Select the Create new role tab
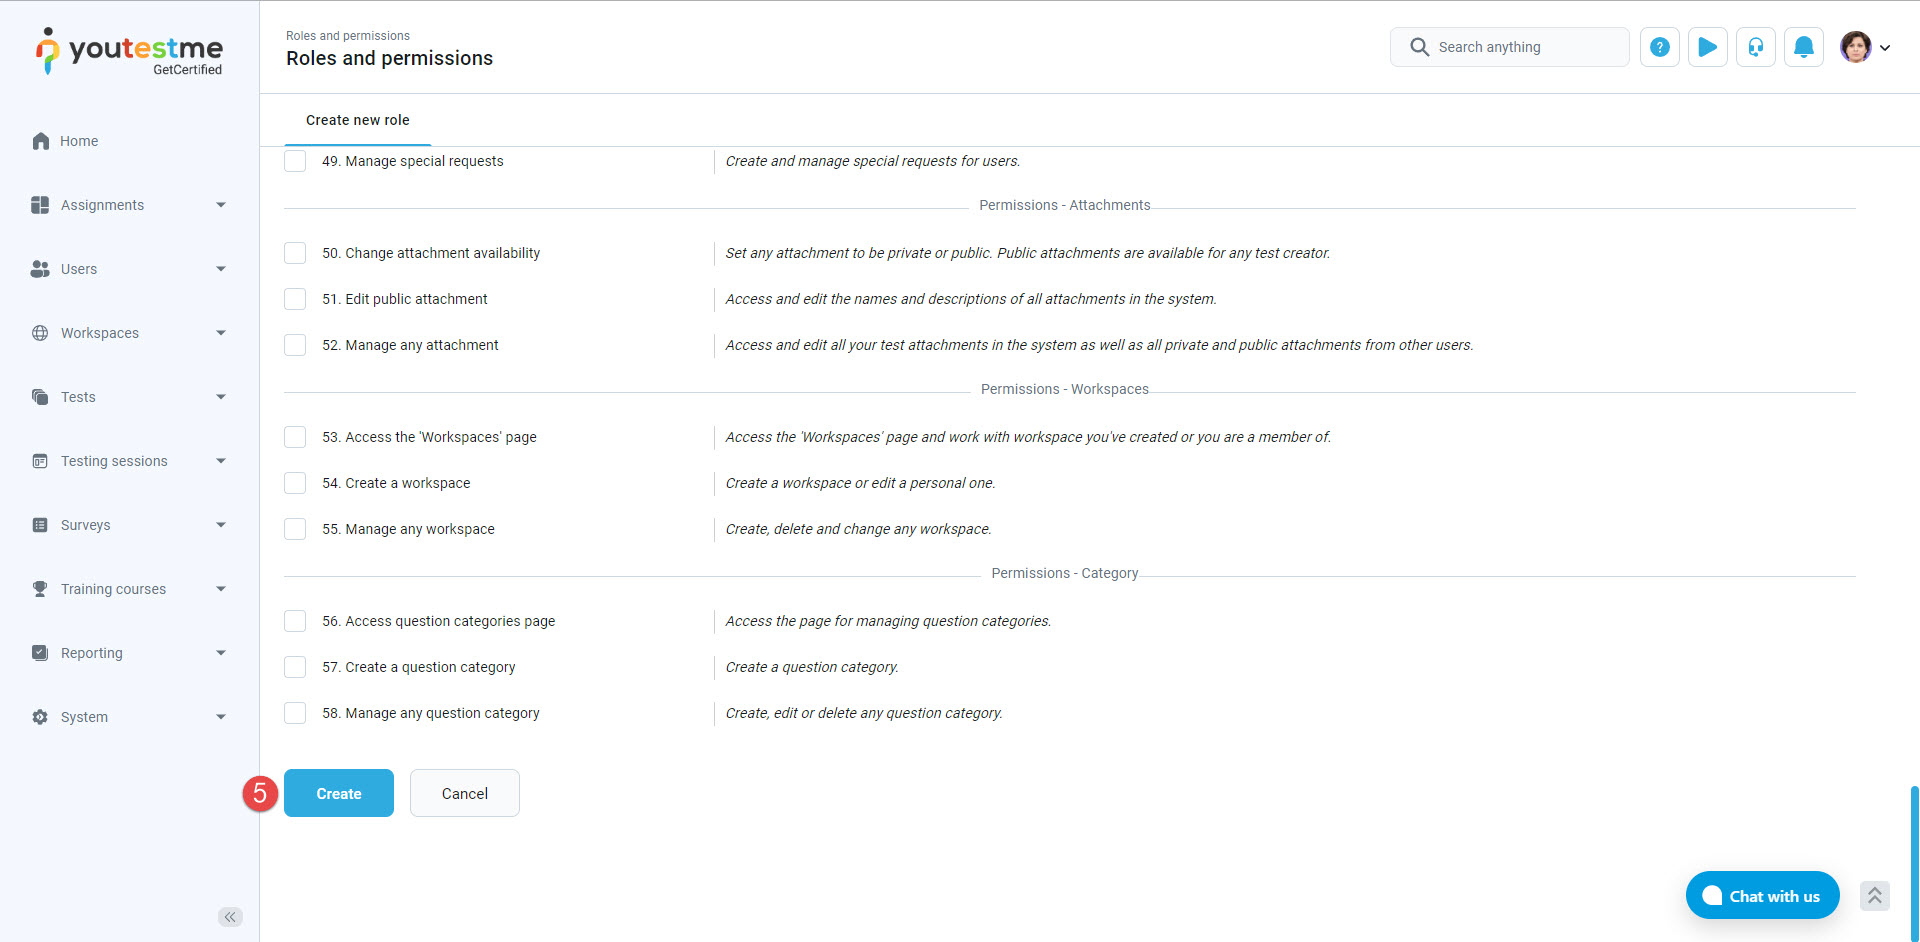 (x=357, y=120)
